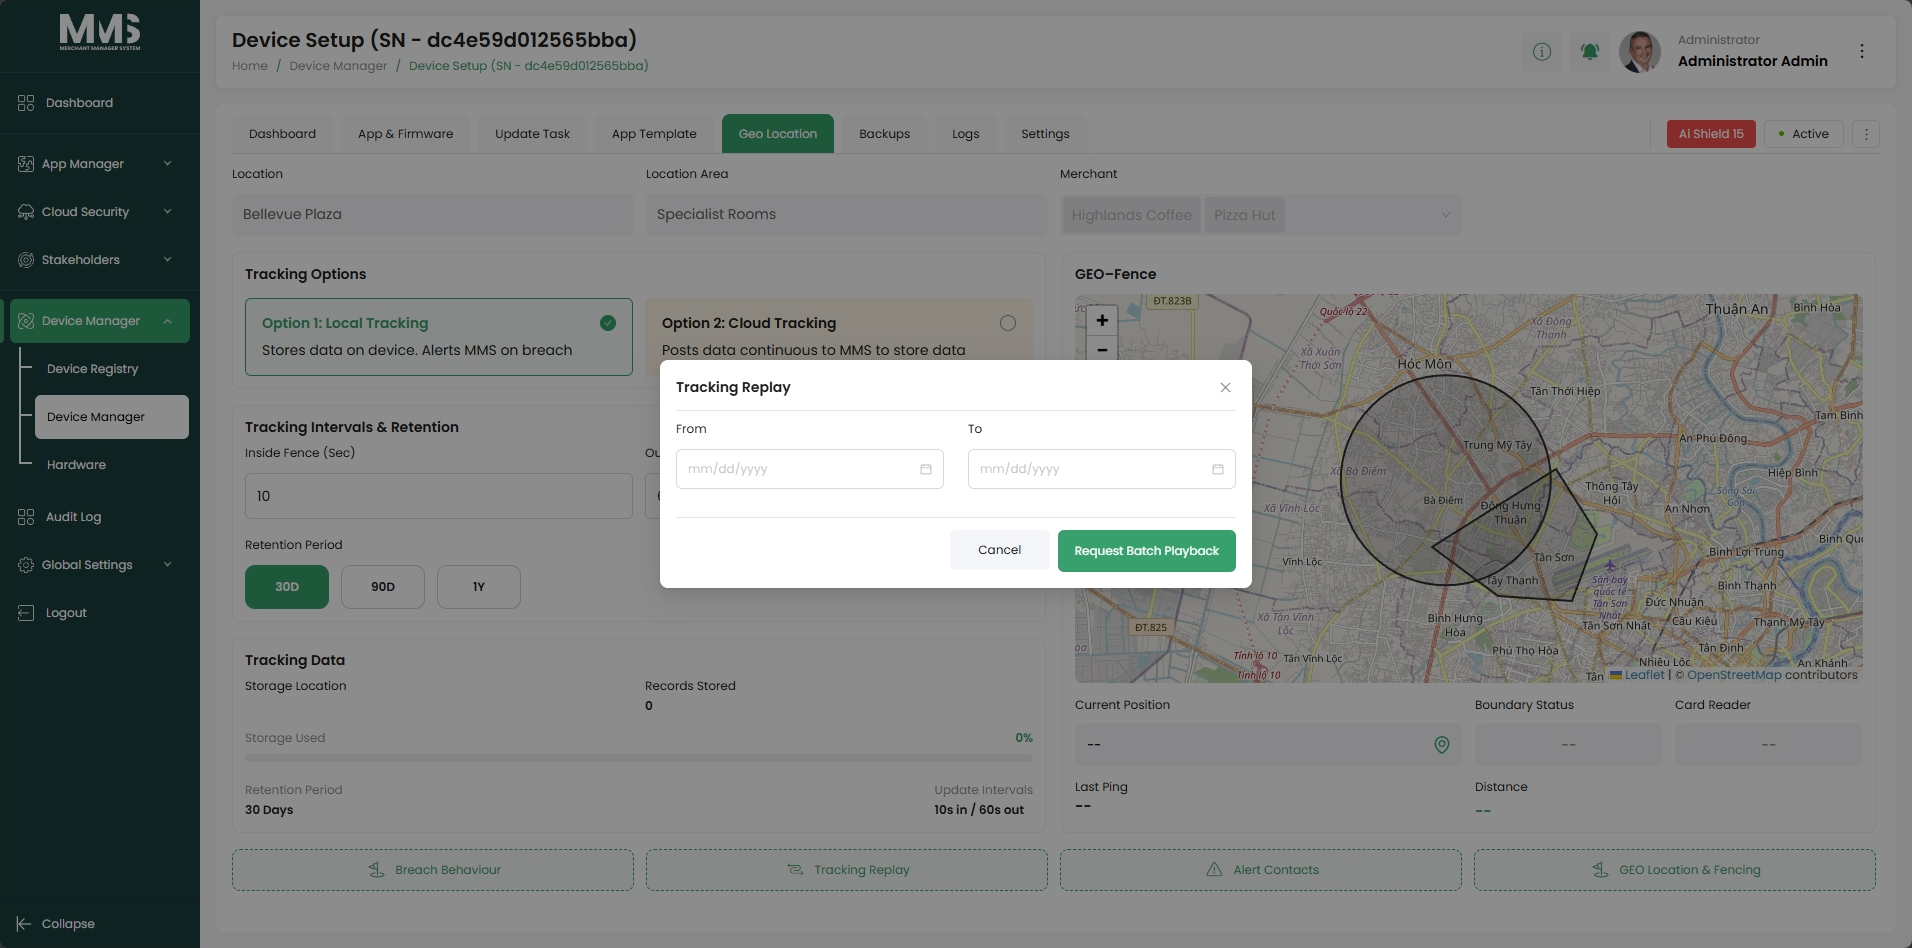Open Device Manager sub-item in sidebar
The height and width of the screenshot is (948, 1912).
pyautogui.click(x=112, y=417)
